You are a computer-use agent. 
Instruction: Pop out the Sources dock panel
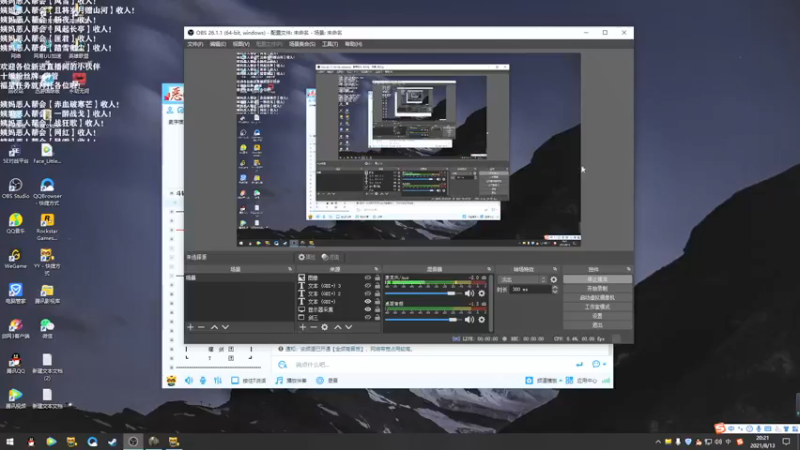[377, 269]
